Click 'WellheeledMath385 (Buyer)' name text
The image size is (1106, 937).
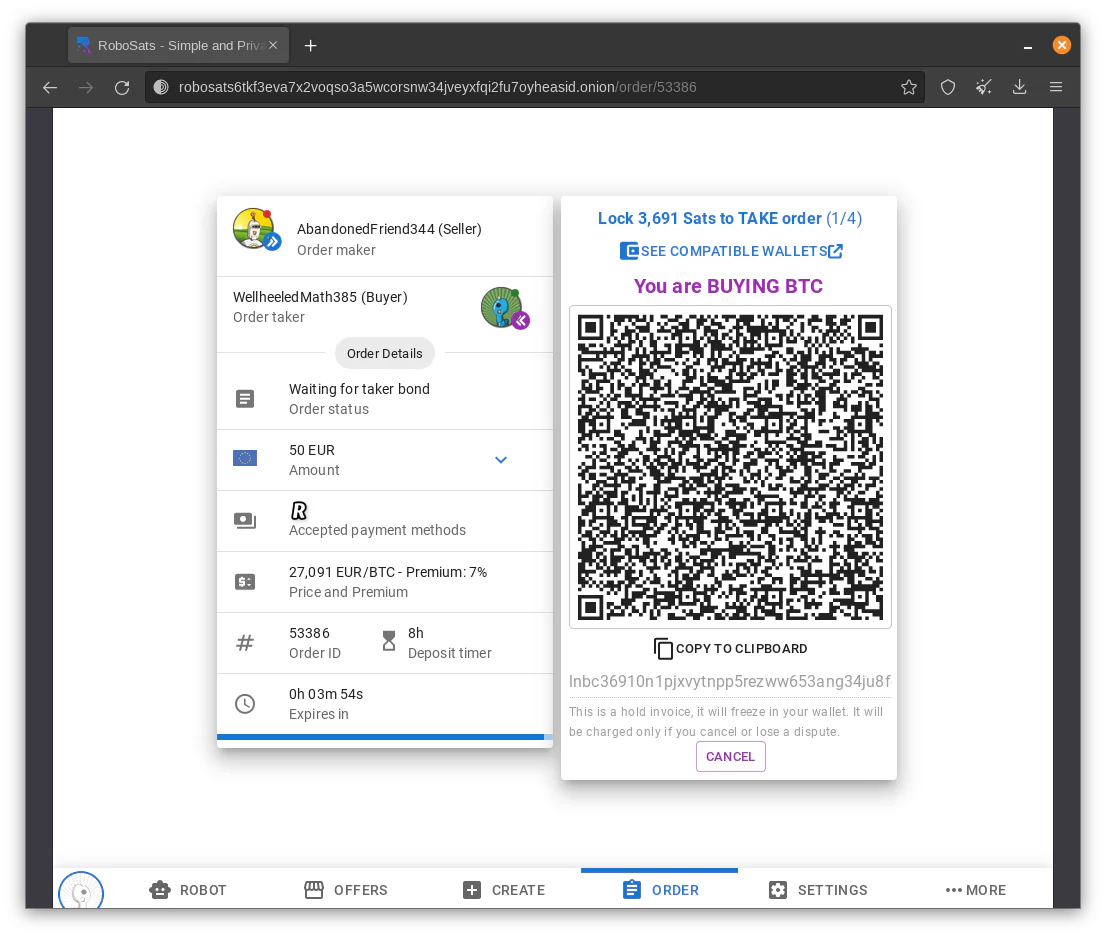coord(320,297)
